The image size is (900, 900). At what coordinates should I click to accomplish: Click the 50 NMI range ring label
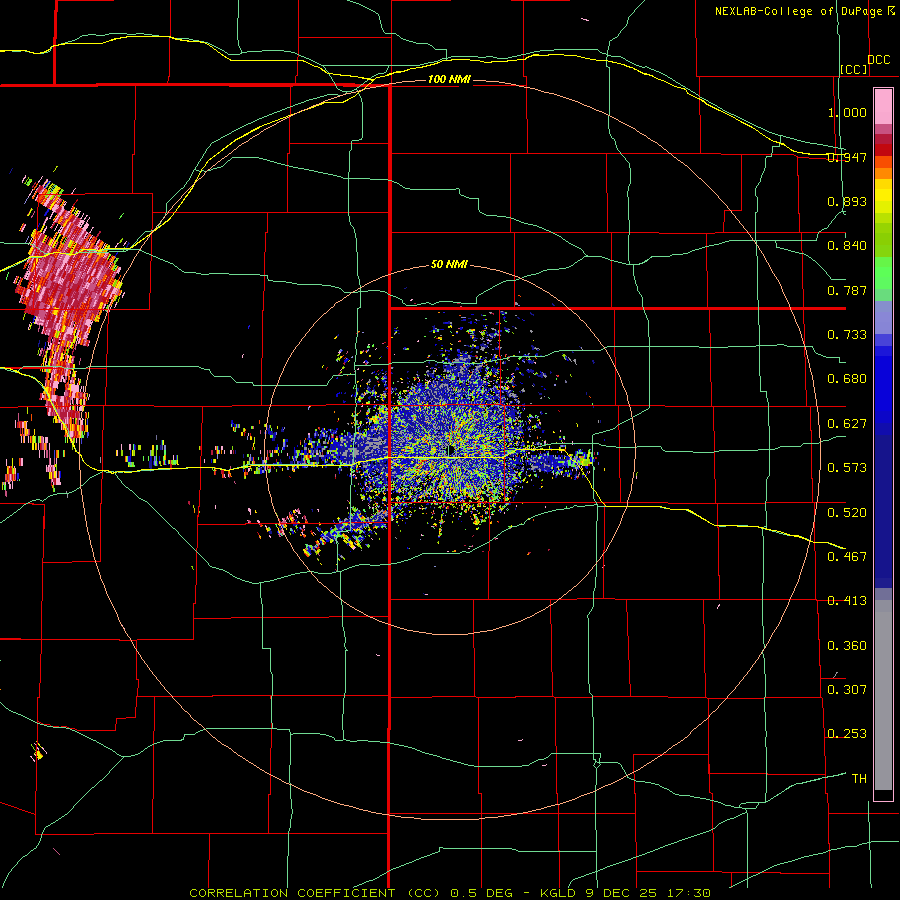pos(449,264)
